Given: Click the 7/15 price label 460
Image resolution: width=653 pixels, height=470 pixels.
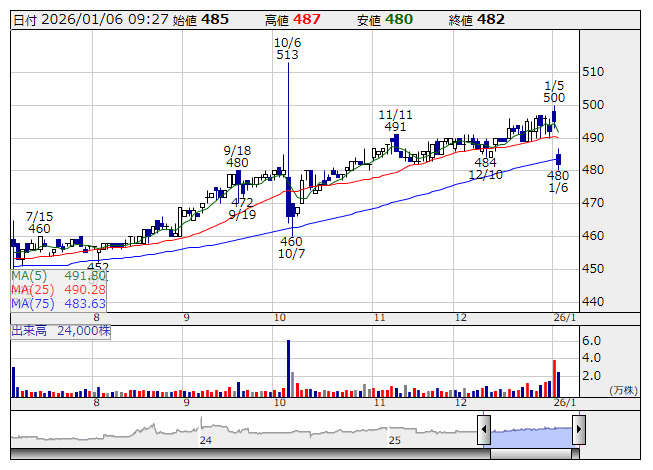Looking at the screenshot, I should tap(38, 228).
